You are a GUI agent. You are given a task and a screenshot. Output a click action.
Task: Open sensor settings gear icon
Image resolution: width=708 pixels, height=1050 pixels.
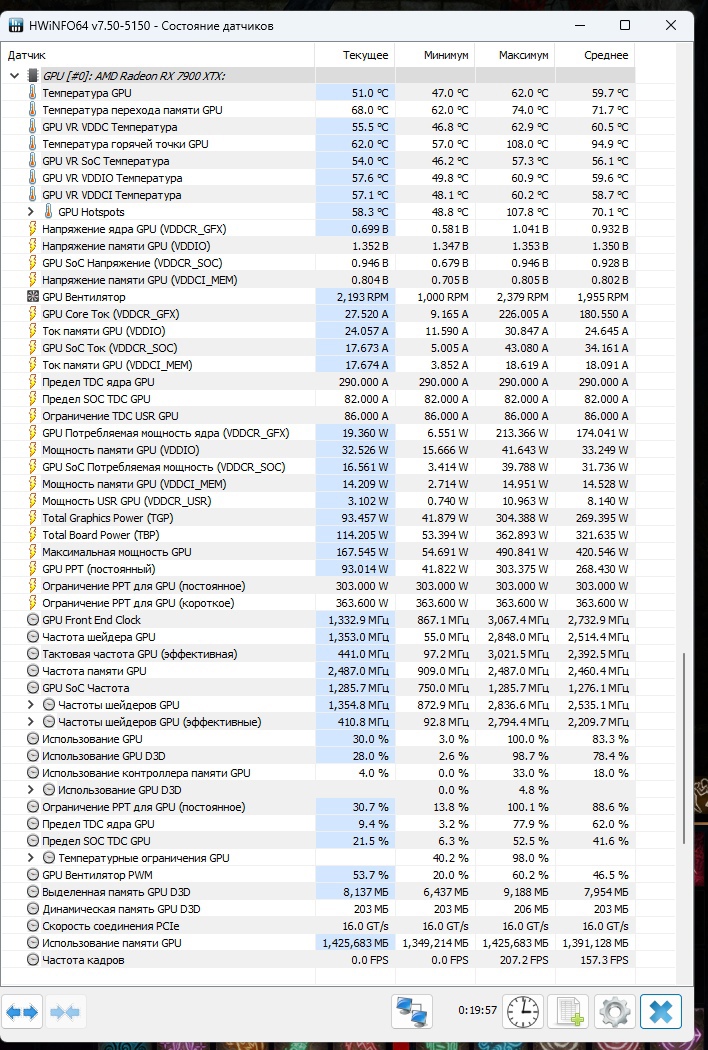point(614,1012)
